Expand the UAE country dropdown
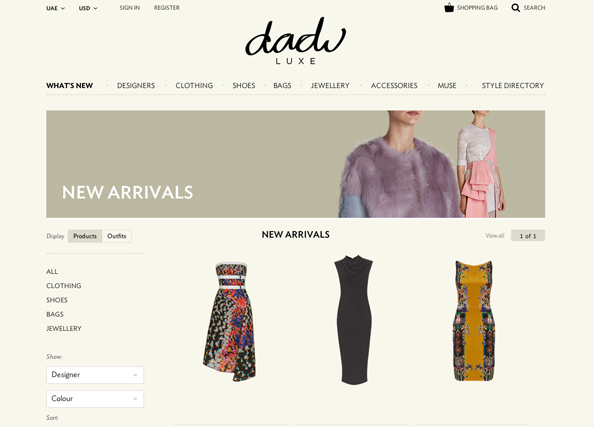The width and height of the screenshot is (594, 427). pos(55,8)
